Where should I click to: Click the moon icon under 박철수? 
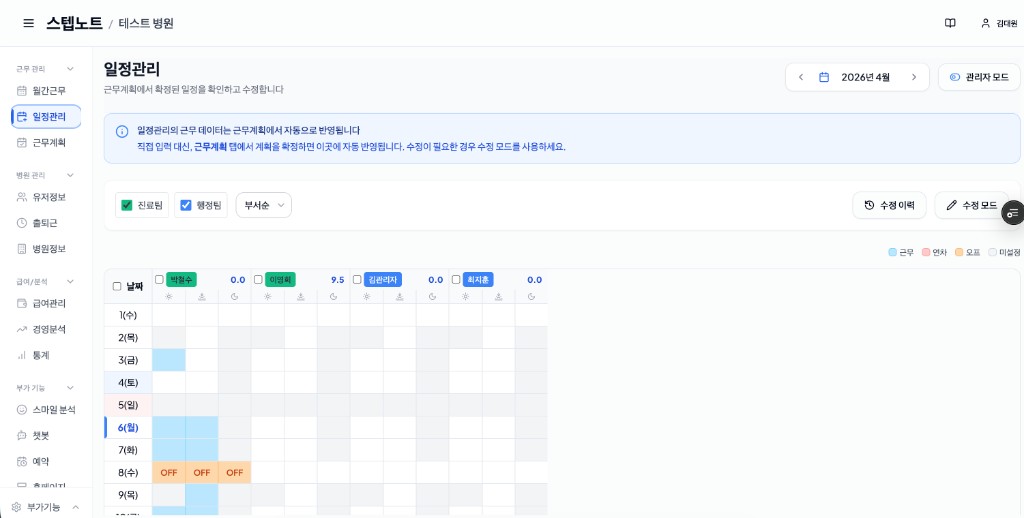click(234, 297)
